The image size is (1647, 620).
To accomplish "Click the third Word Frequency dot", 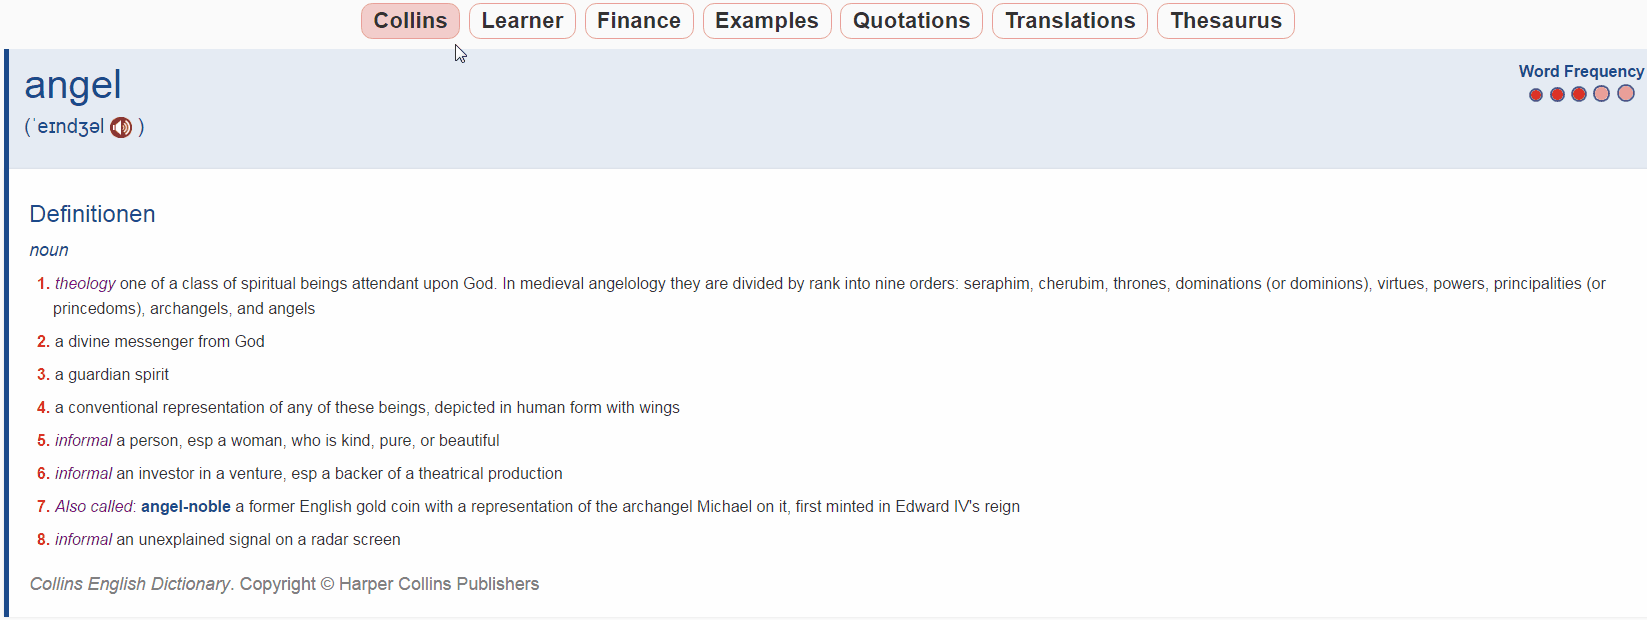I will pyautogui.click(x=1579, y=94).
